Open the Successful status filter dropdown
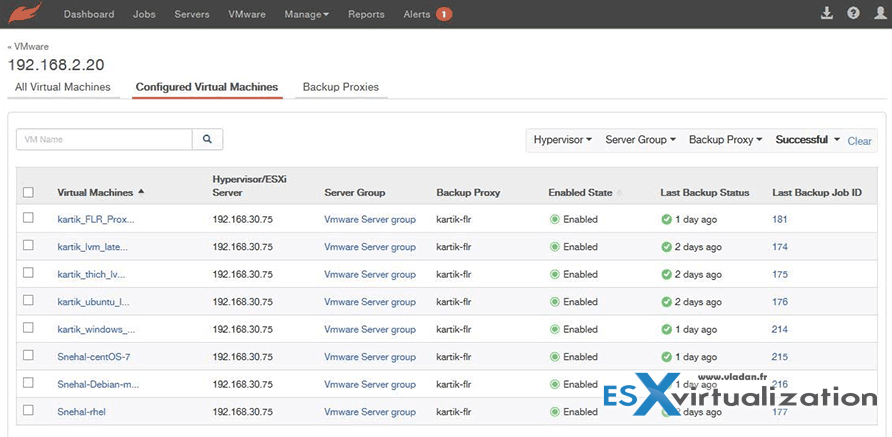892x437 pixels. (808, 140)
